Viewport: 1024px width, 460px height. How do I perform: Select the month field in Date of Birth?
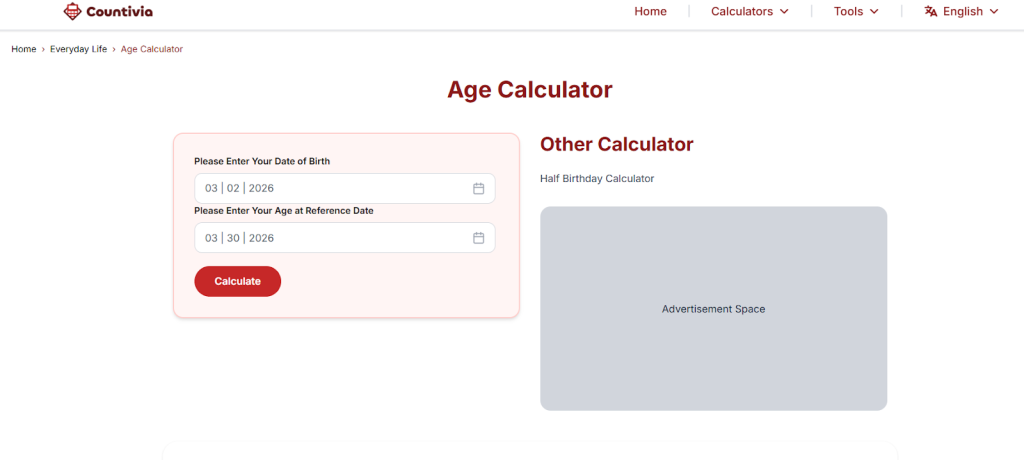pos(211,188)
